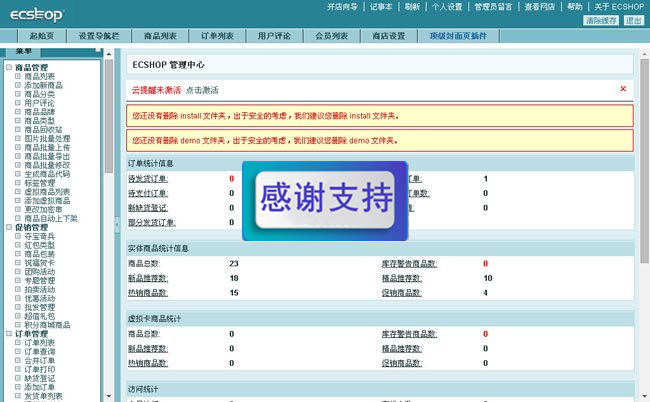Open the 部分发货订单 link
This screenshot has width=650, height=402.
tap(152, 223)
